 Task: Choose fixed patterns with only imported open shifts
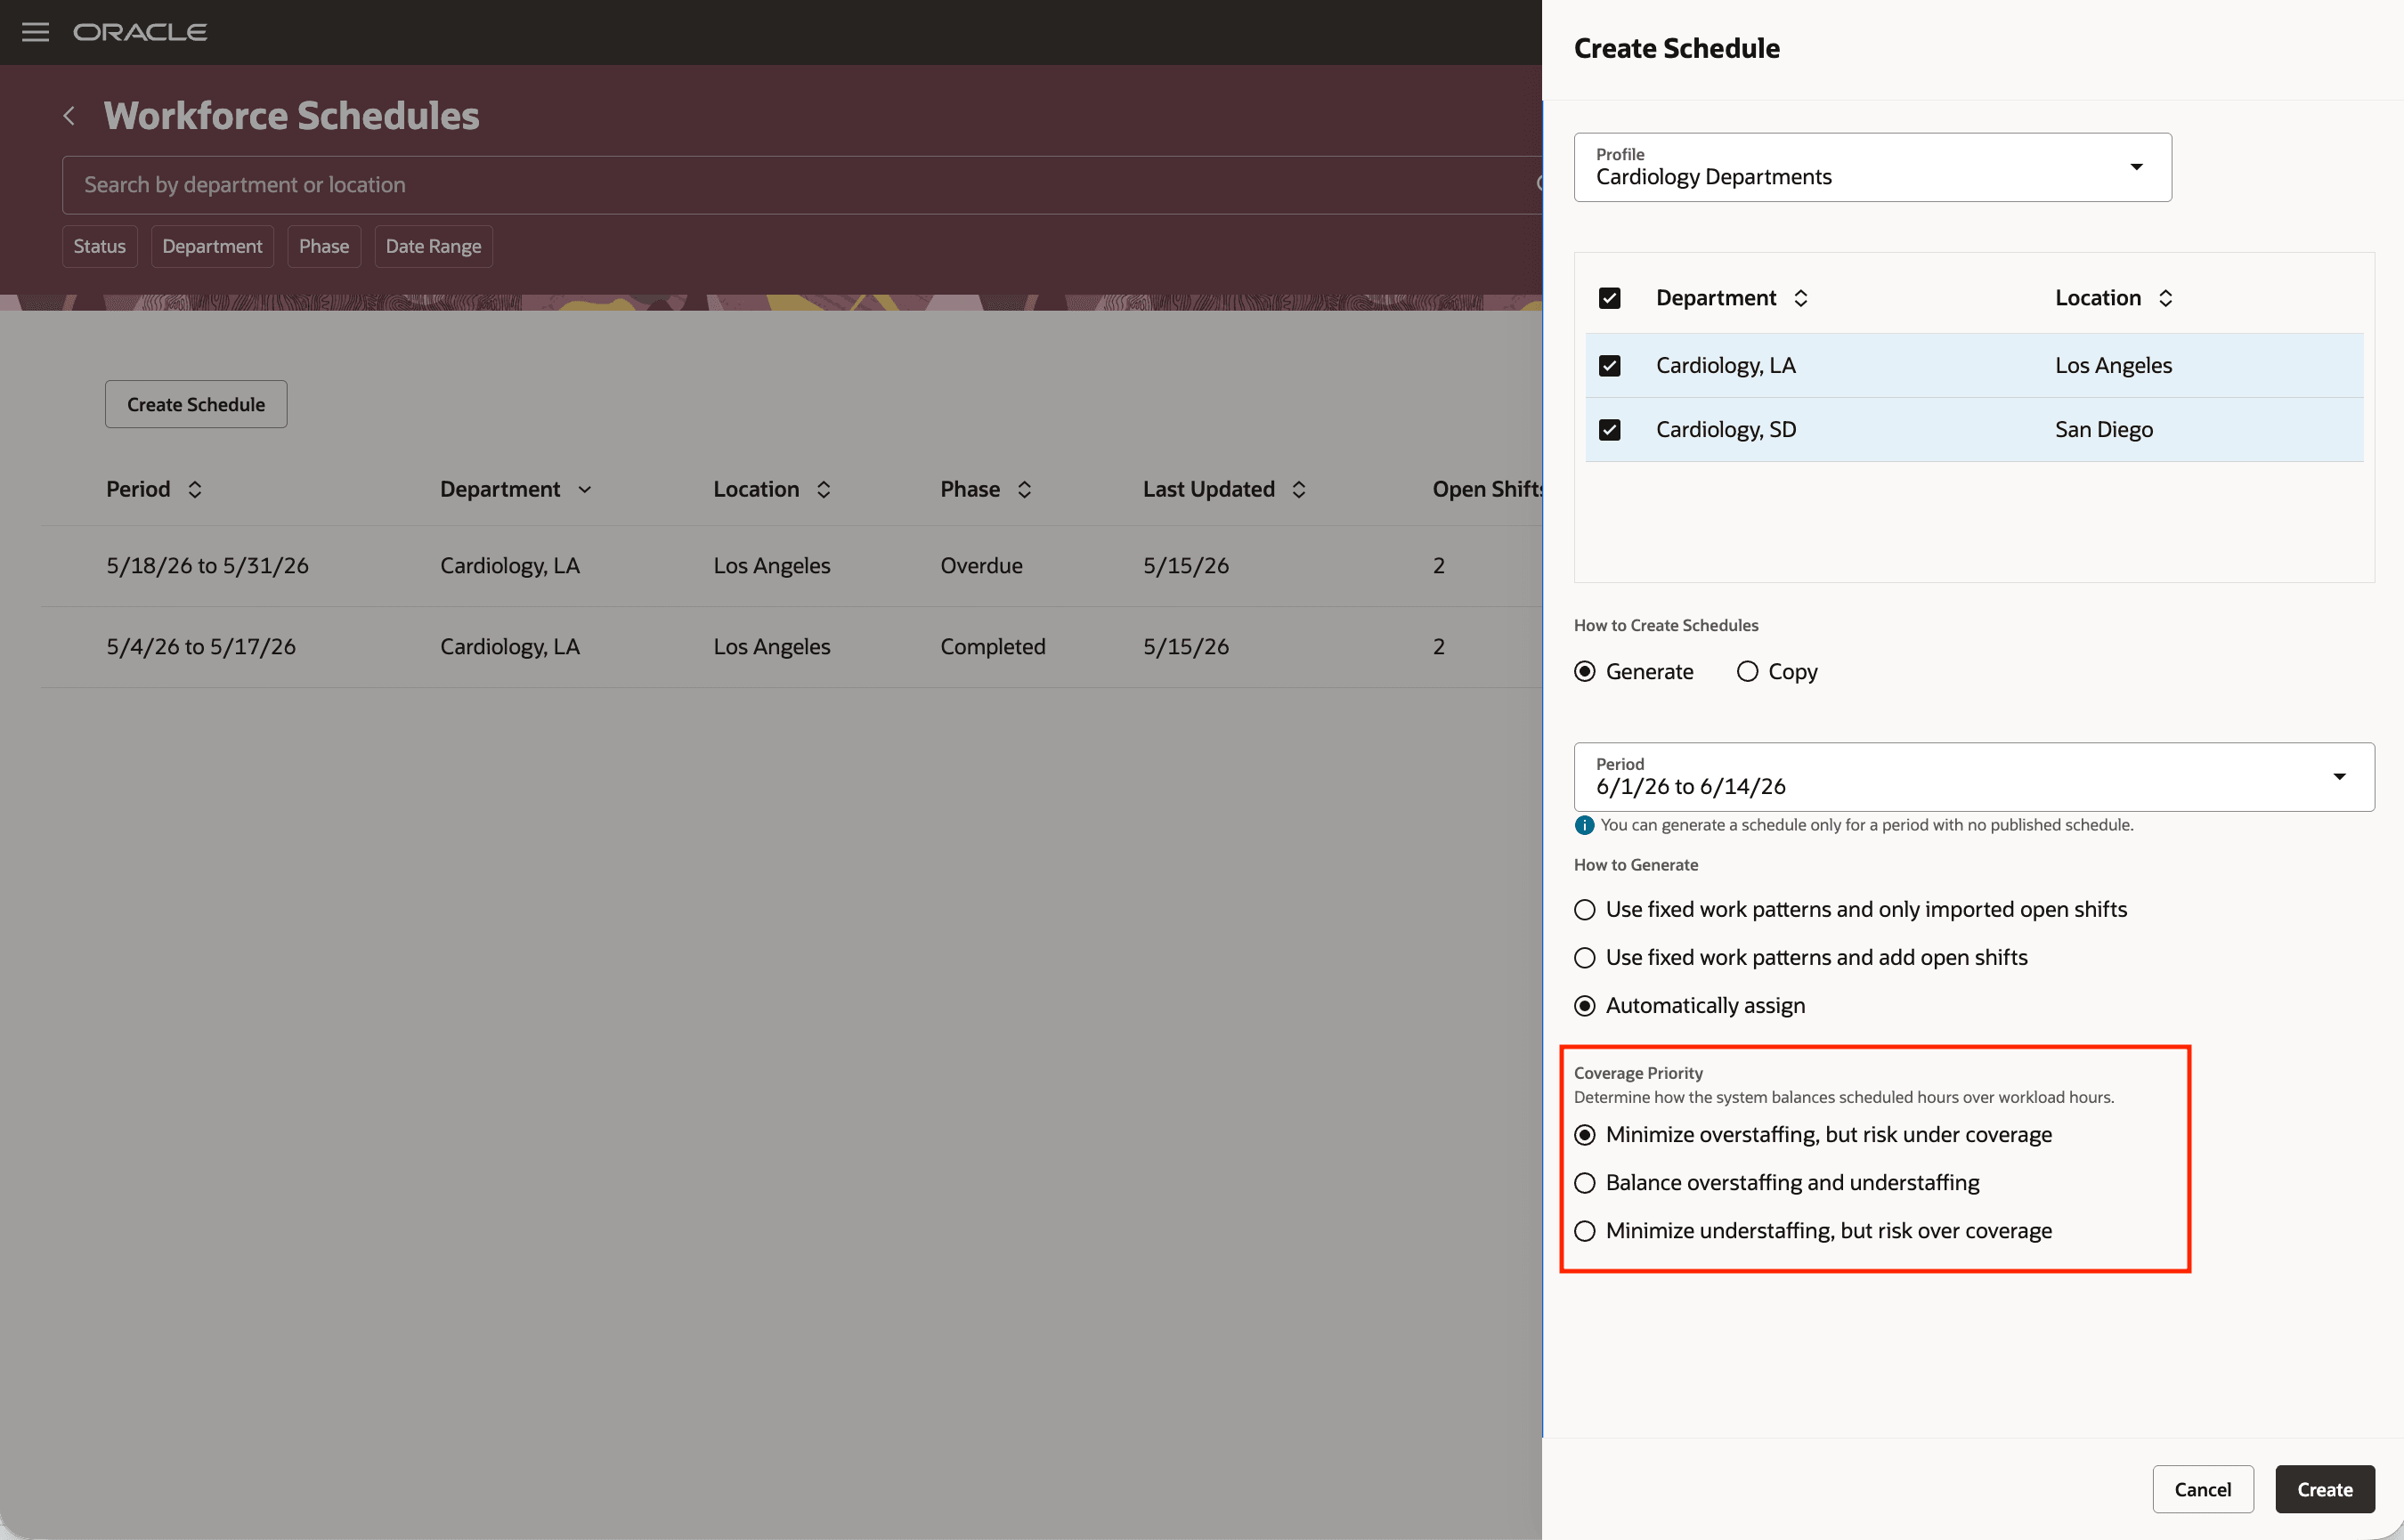[1585, 910]
